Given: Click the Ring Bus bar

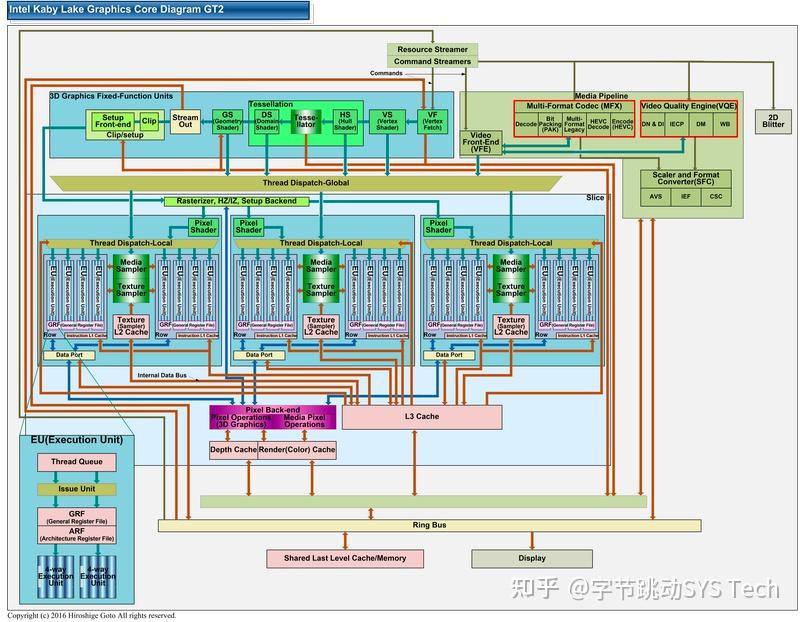Looking at the screenshot, I should 430,523.
